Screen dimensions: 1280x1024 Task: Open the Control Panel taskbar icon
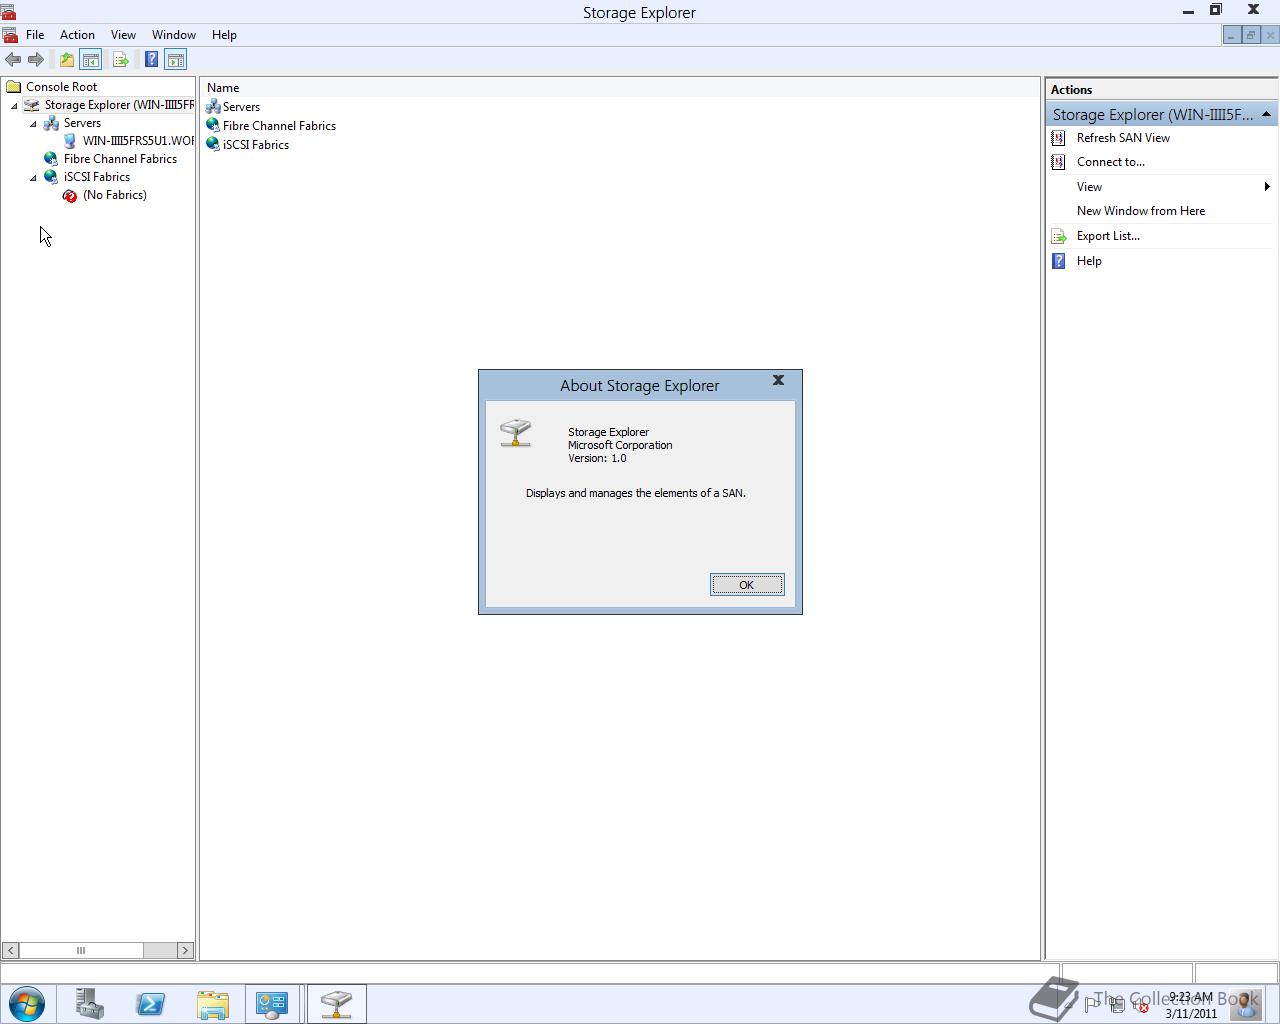(x=272, y=1004)
